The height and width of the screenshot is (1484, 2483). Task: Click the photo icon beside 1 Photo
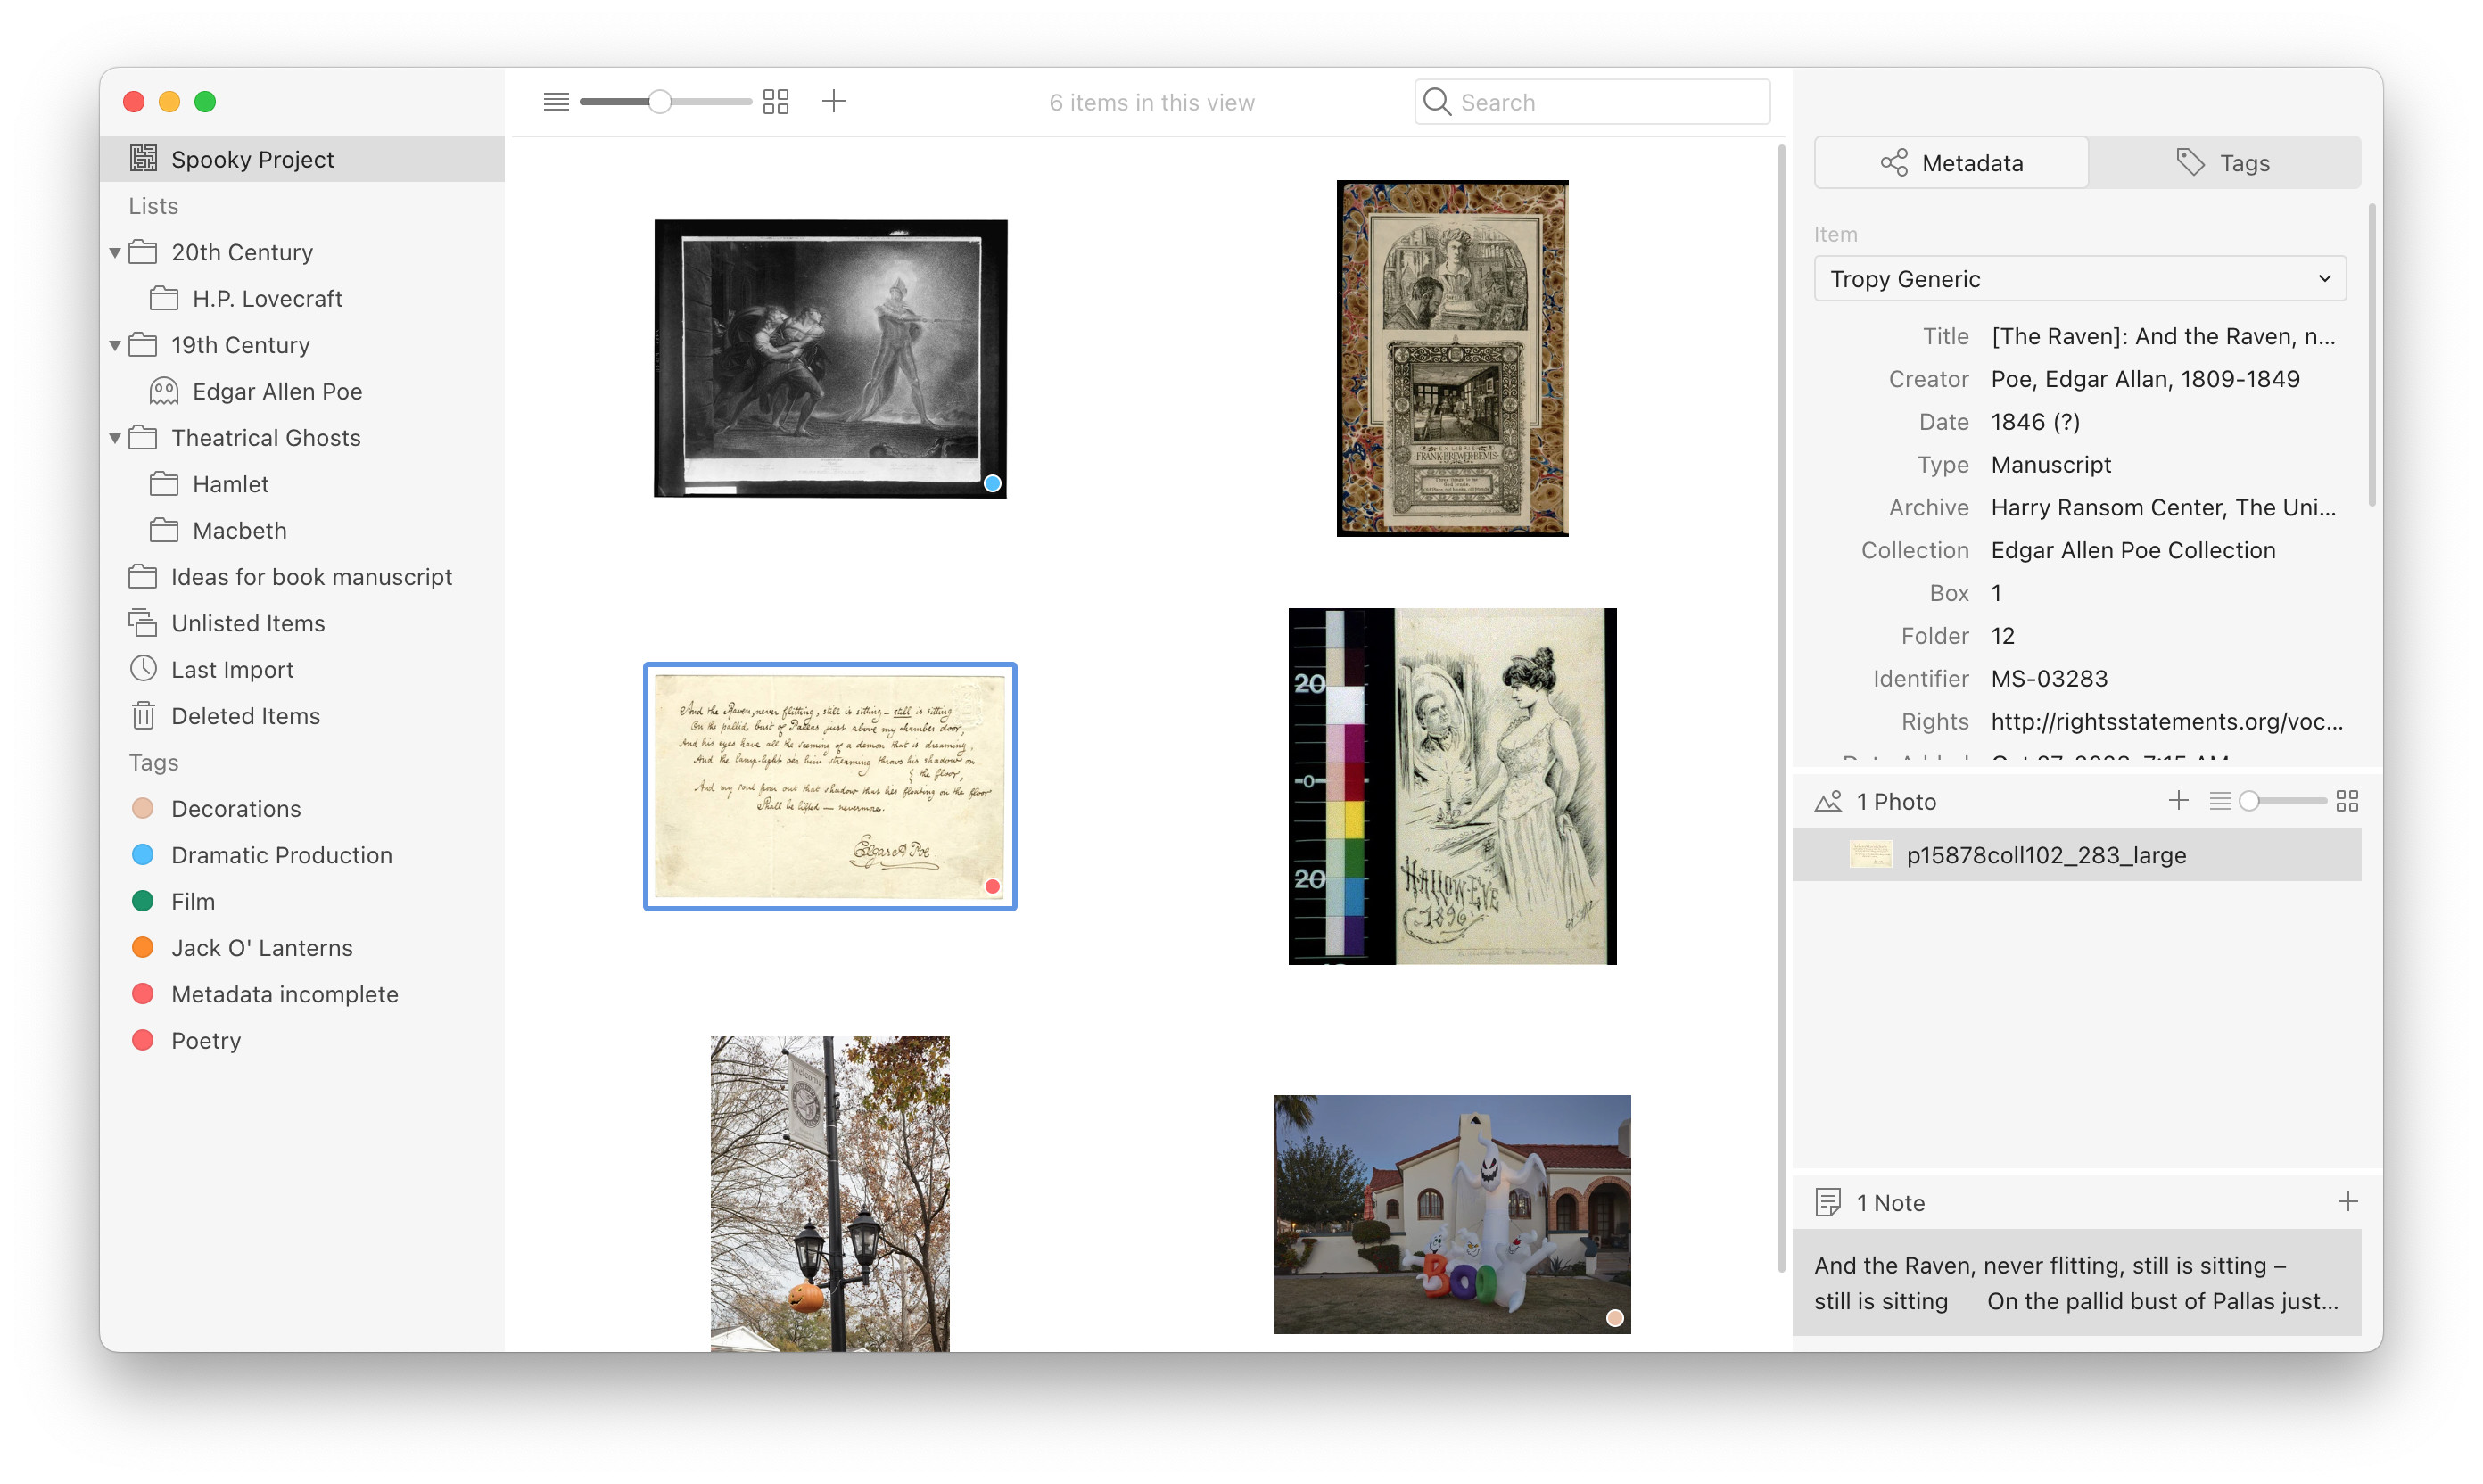click(1828, 801)
